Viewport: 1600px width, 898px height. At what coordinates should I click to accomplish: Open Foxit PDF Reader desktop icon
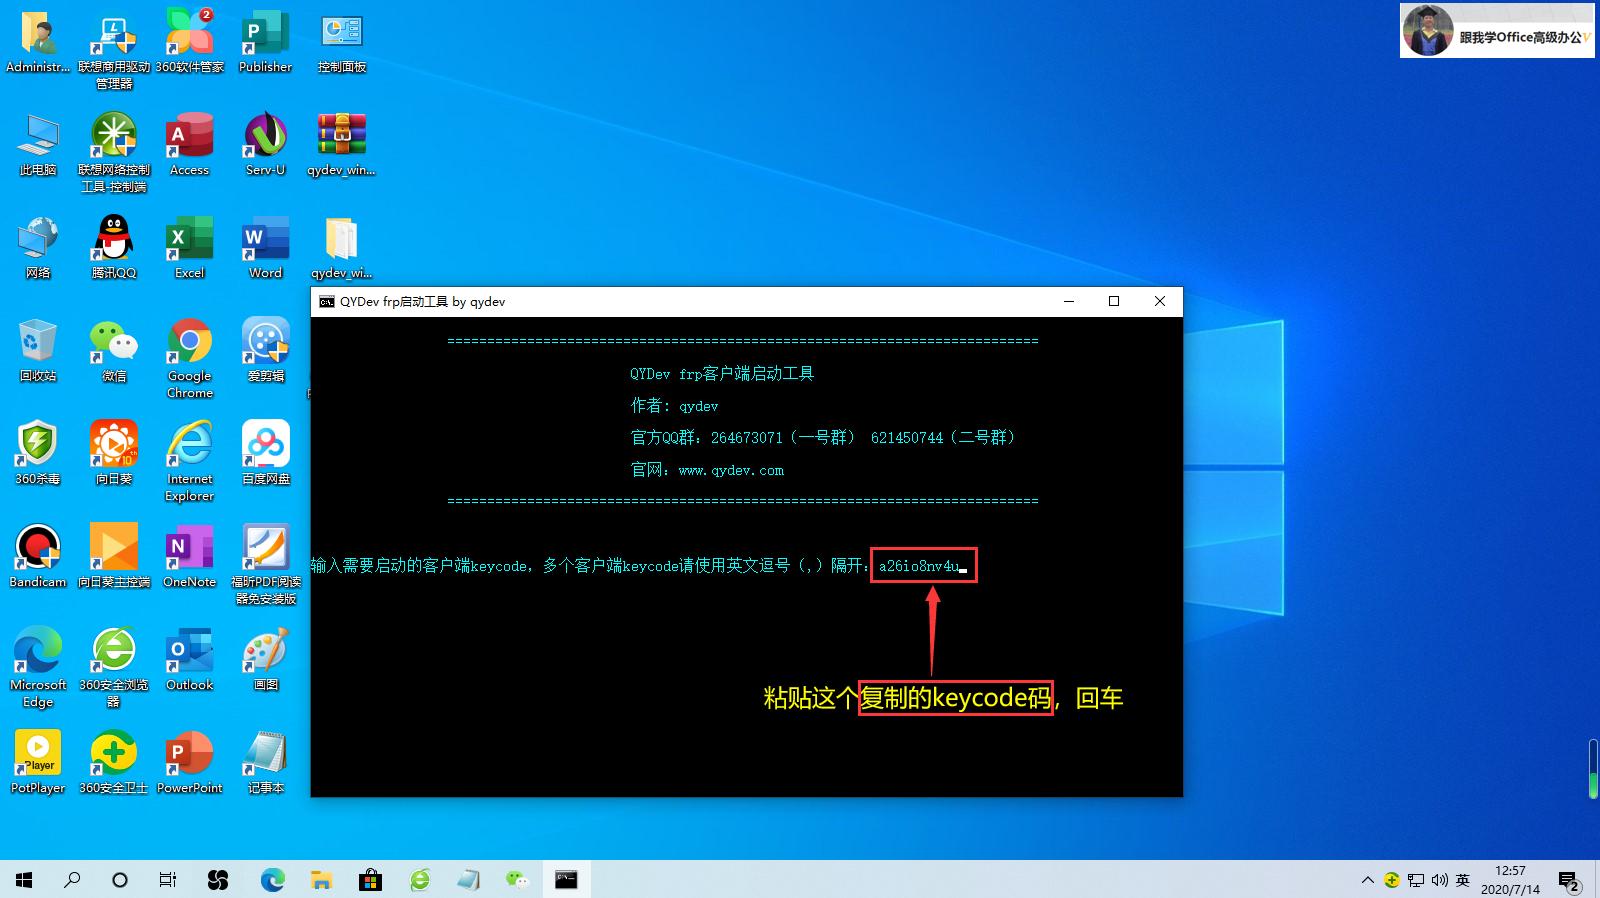click(x=265, y=565)
